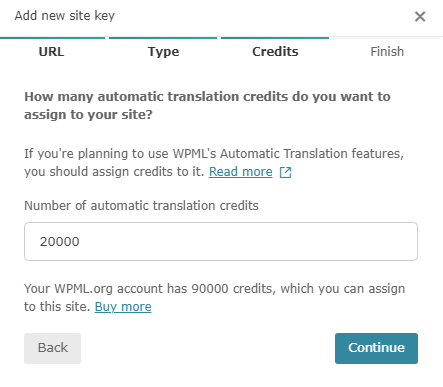The height and width of the screenshot is (387, 443).
Task: Click the Back button
Action: 52,348
